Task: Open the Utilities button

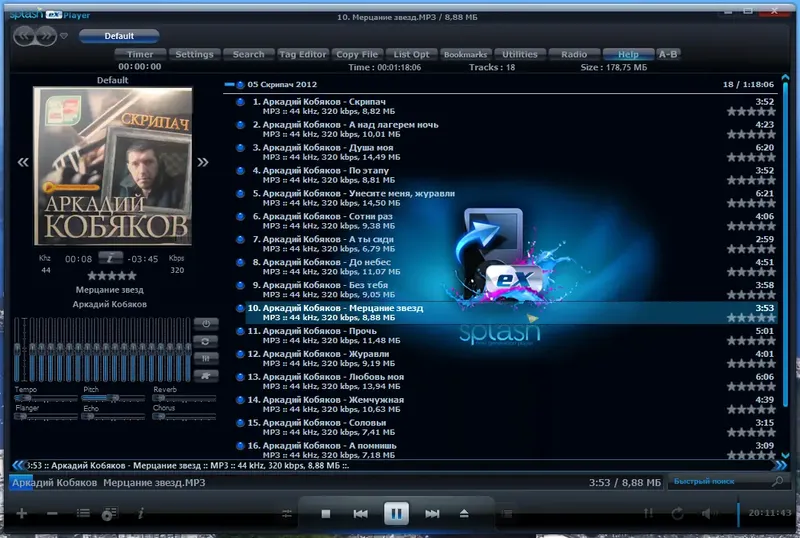Action: pyautogui.click(x=520, y=54)
